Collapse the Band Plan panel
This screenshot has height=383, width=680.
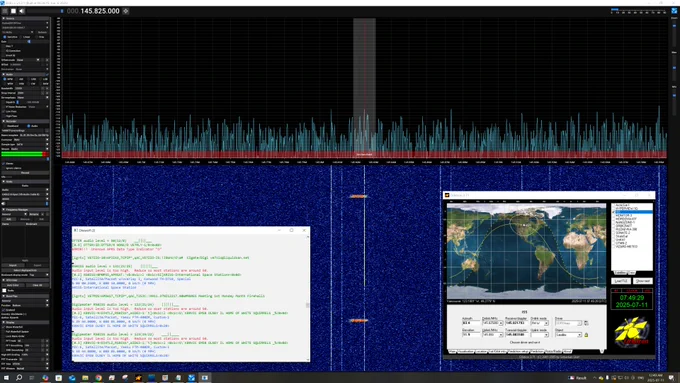(3, 296)
